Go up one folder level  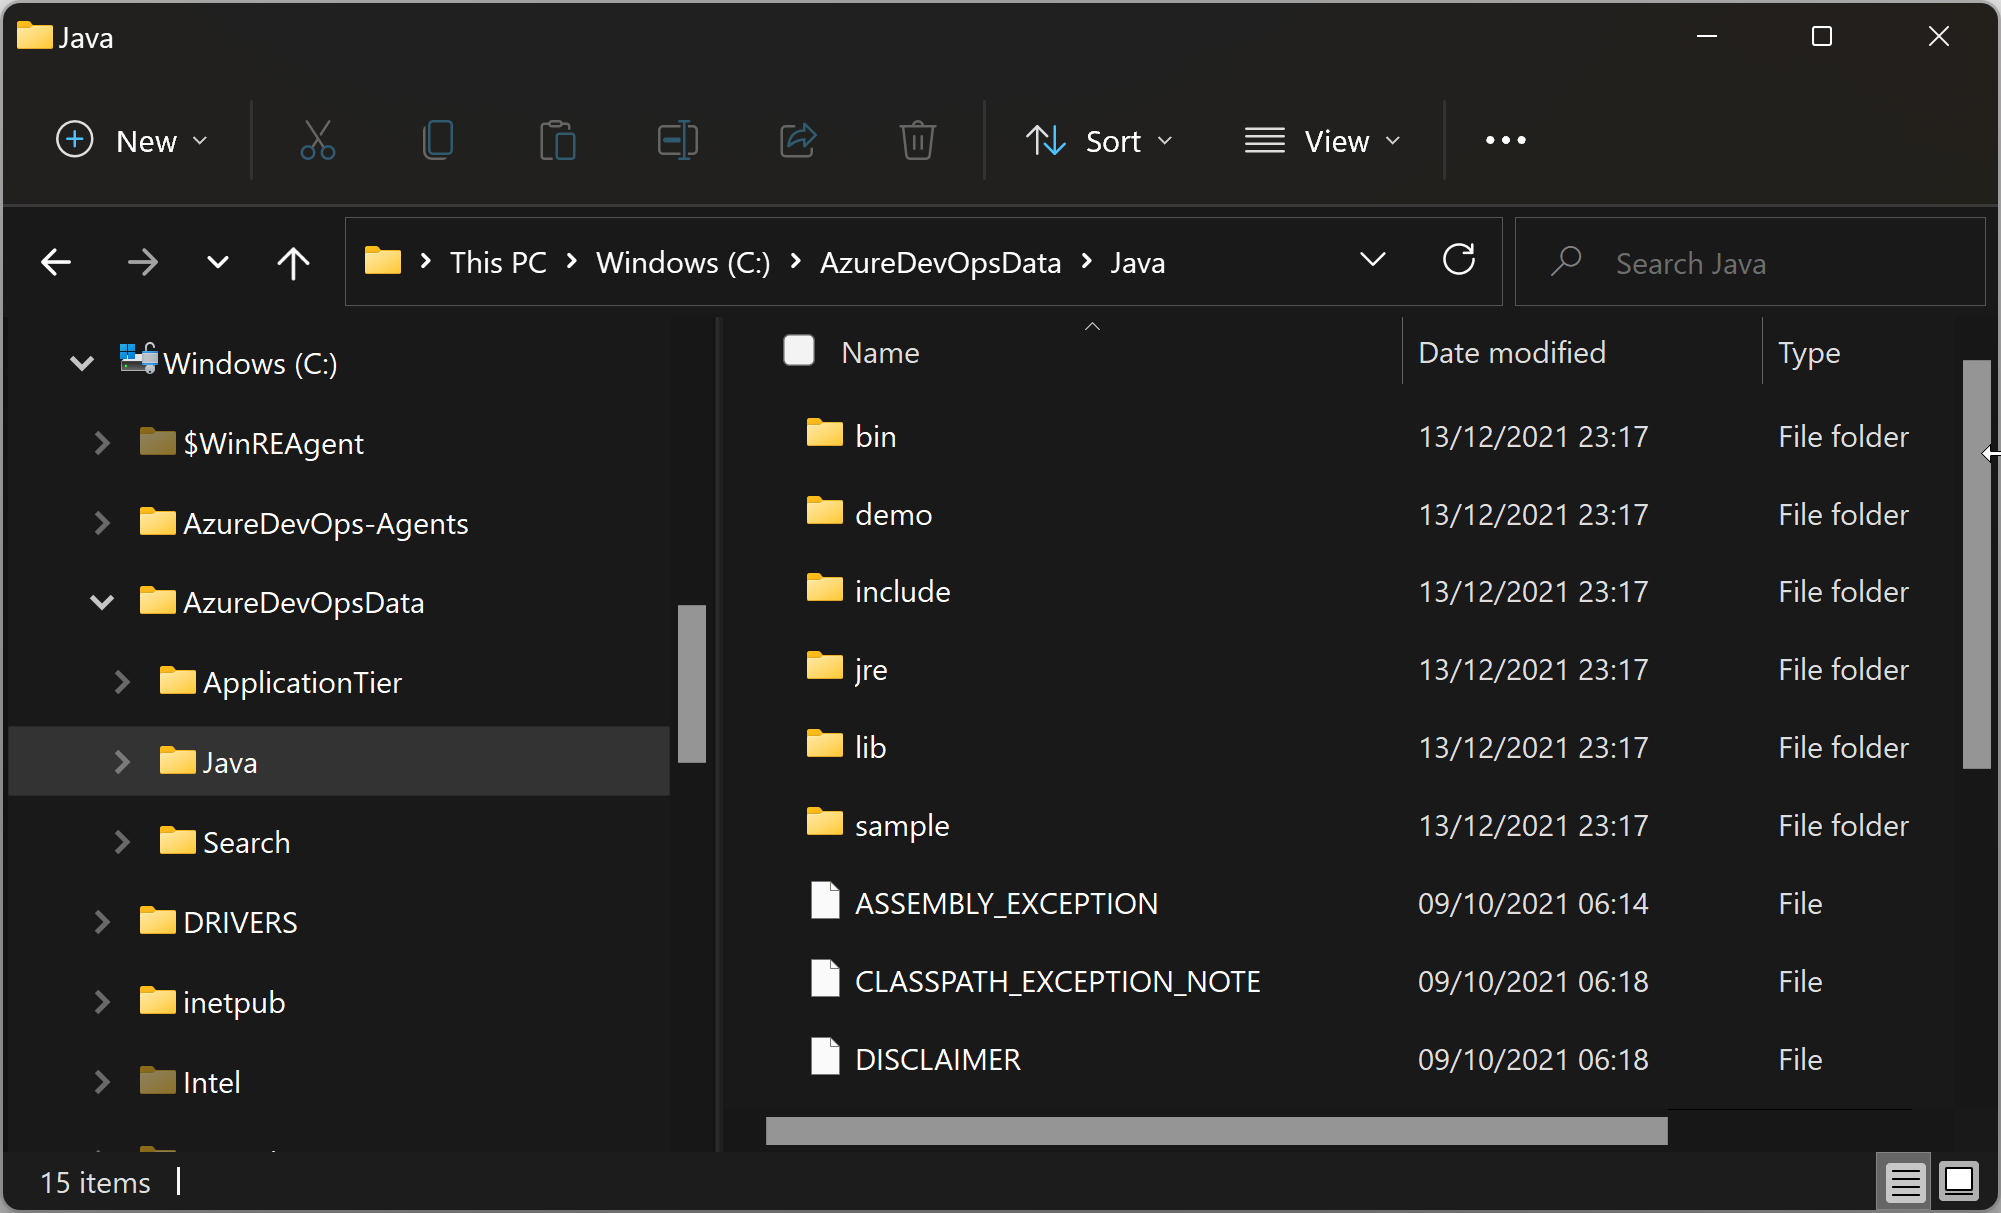pyautogui.click(x=293, y=263)
